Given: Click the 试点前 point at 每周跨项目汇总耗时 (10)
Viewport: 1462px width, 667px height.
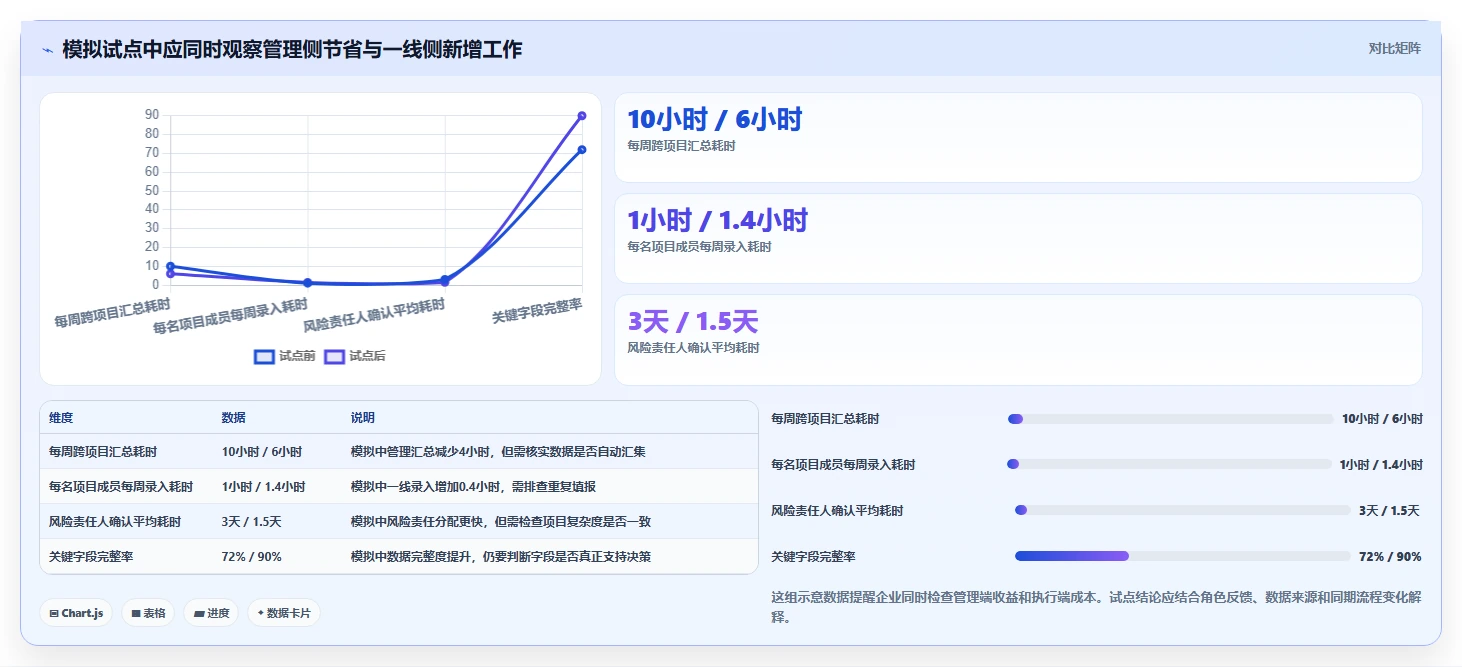Looking at the screenshot, I should coord(171,266).
